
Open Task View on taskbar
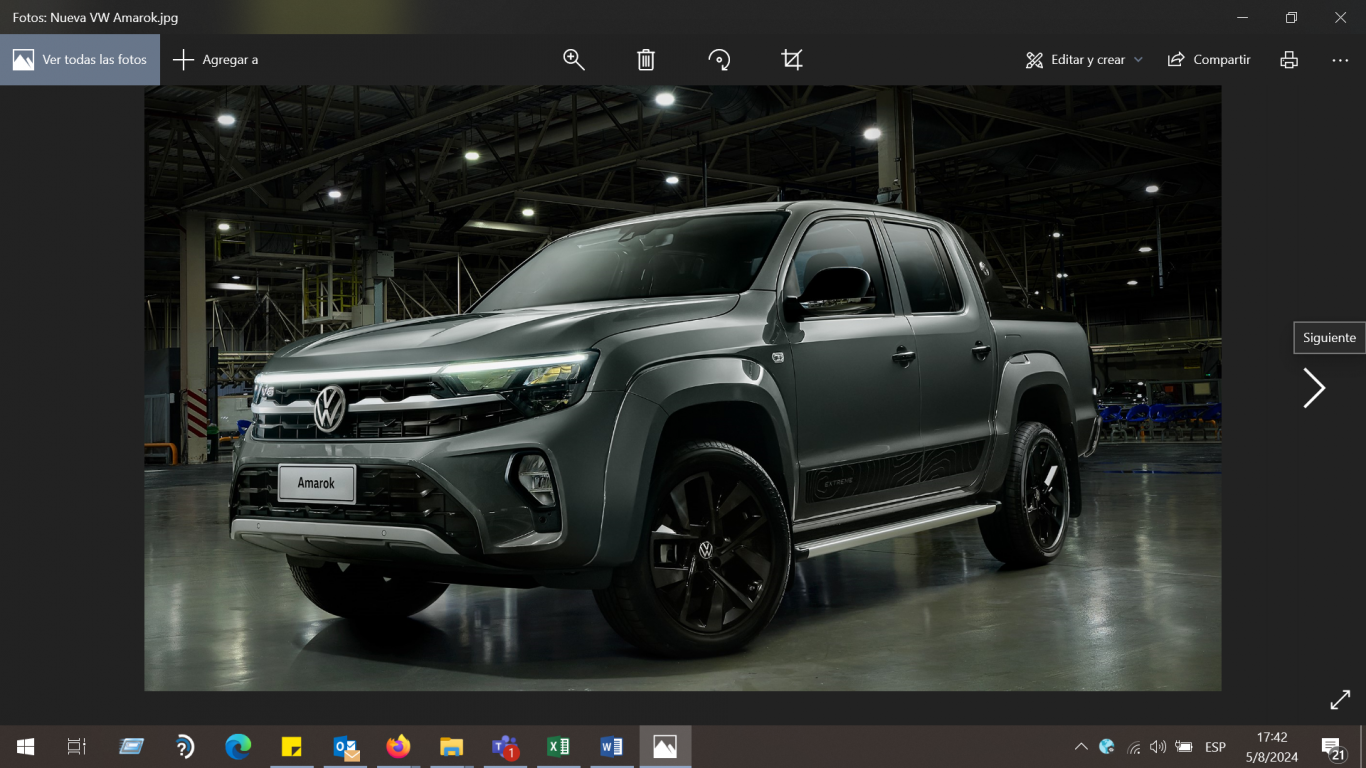click(77, 747)
